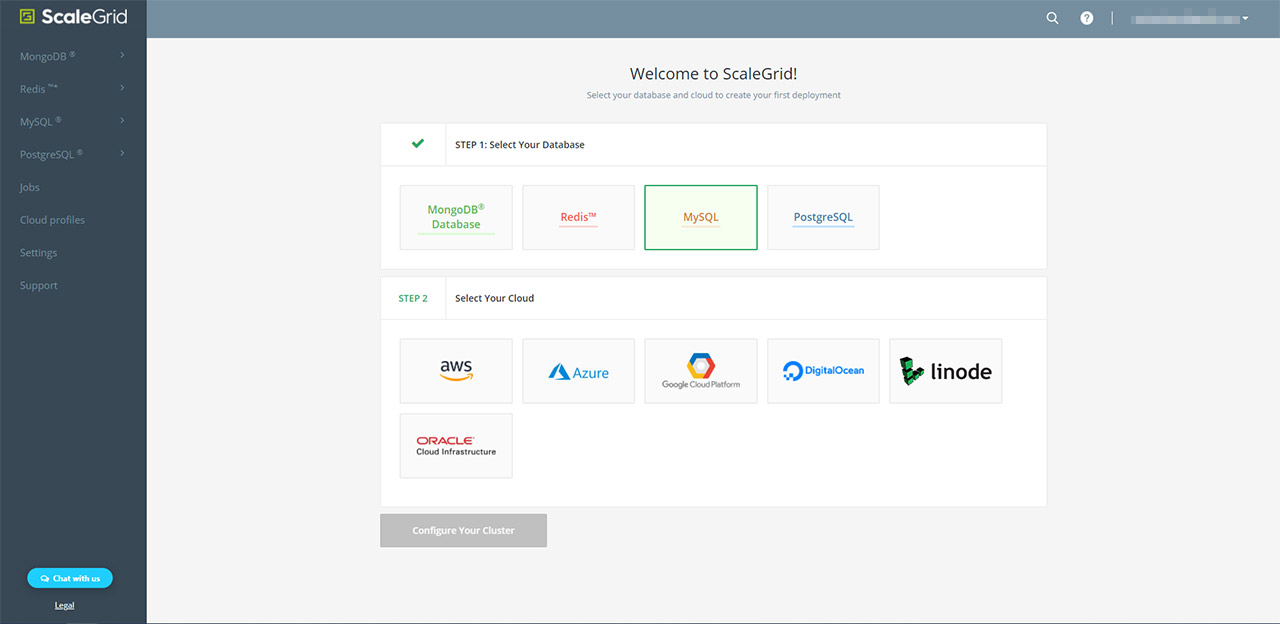Viewport: 1280px width, 624px height.
Task: Open MySQL in the sidebar
Action: [41, 122]
